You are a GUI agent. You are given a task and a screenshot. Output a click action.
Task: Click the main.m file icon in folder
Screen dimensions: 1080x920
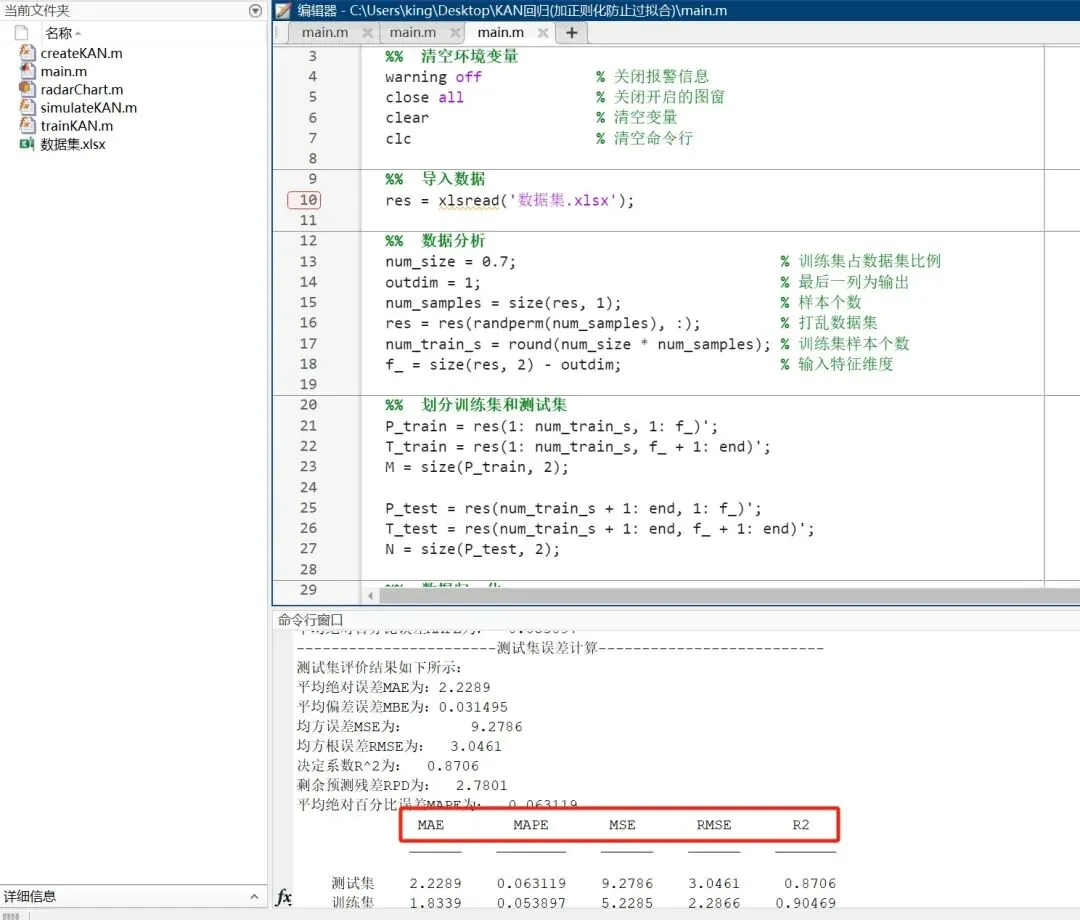click(x=27, y=71)
